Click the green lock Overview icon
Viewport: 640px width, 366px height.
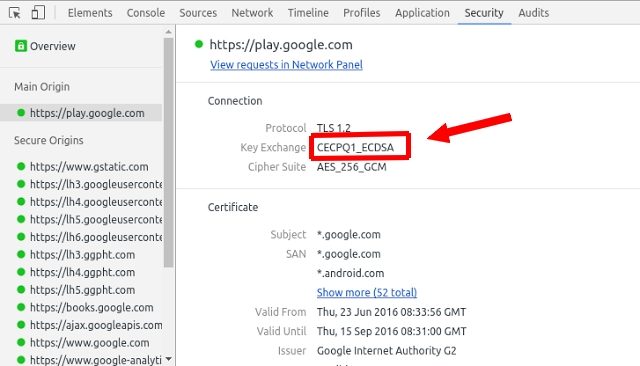[x=21, y=46]
